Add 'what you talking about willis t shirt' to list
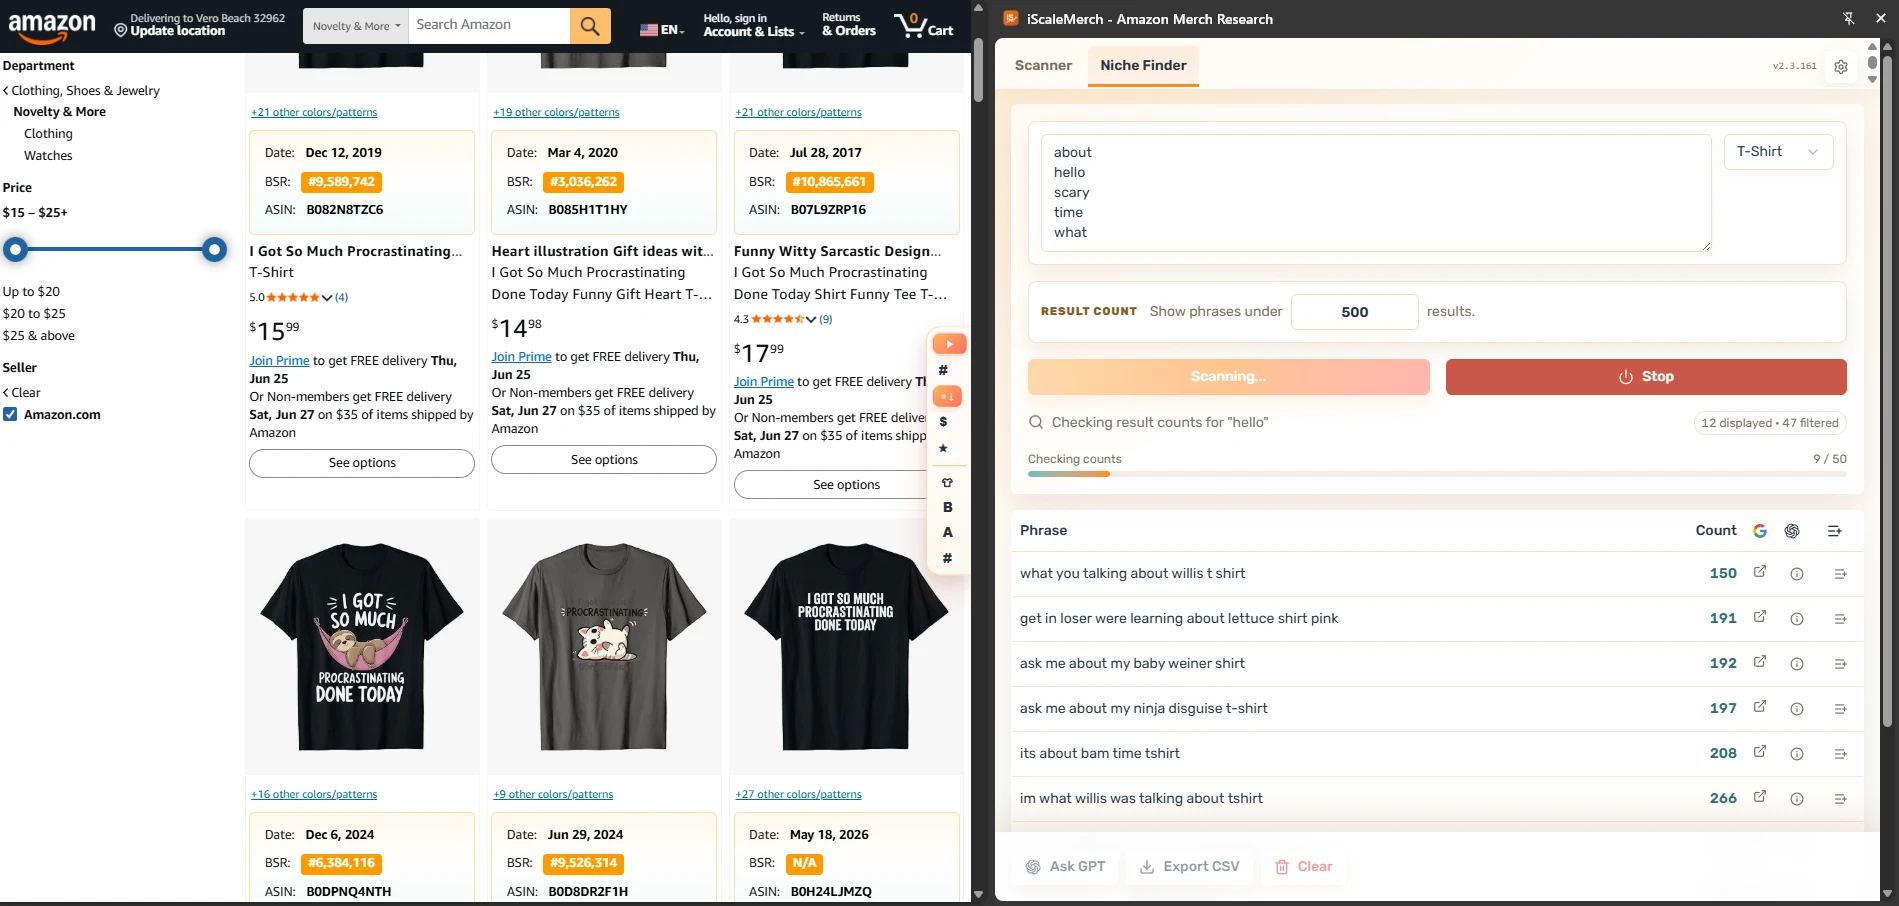This screenshot has width=1899, height=906. click(x=1840, y=574)
